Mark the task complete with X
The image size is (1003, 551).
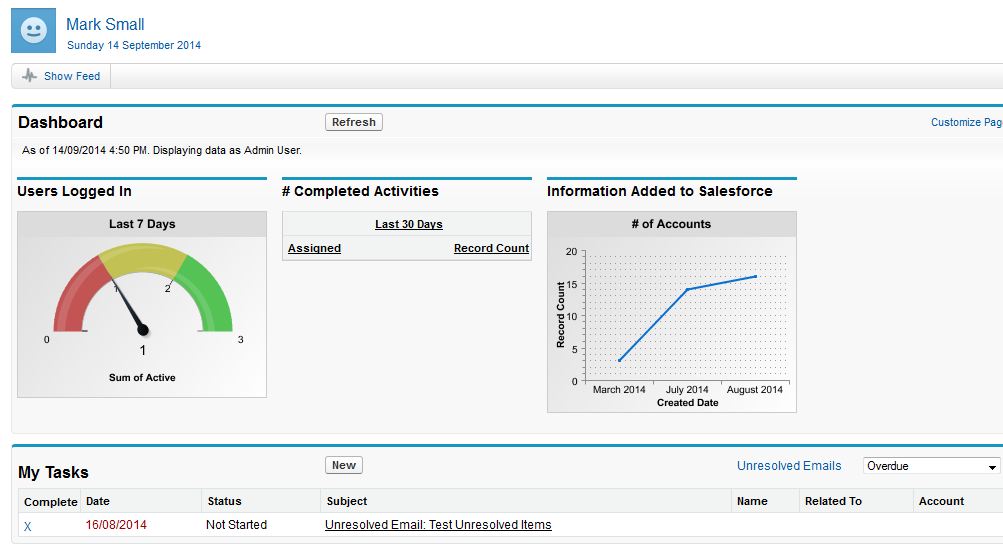[x=28, y=526]
